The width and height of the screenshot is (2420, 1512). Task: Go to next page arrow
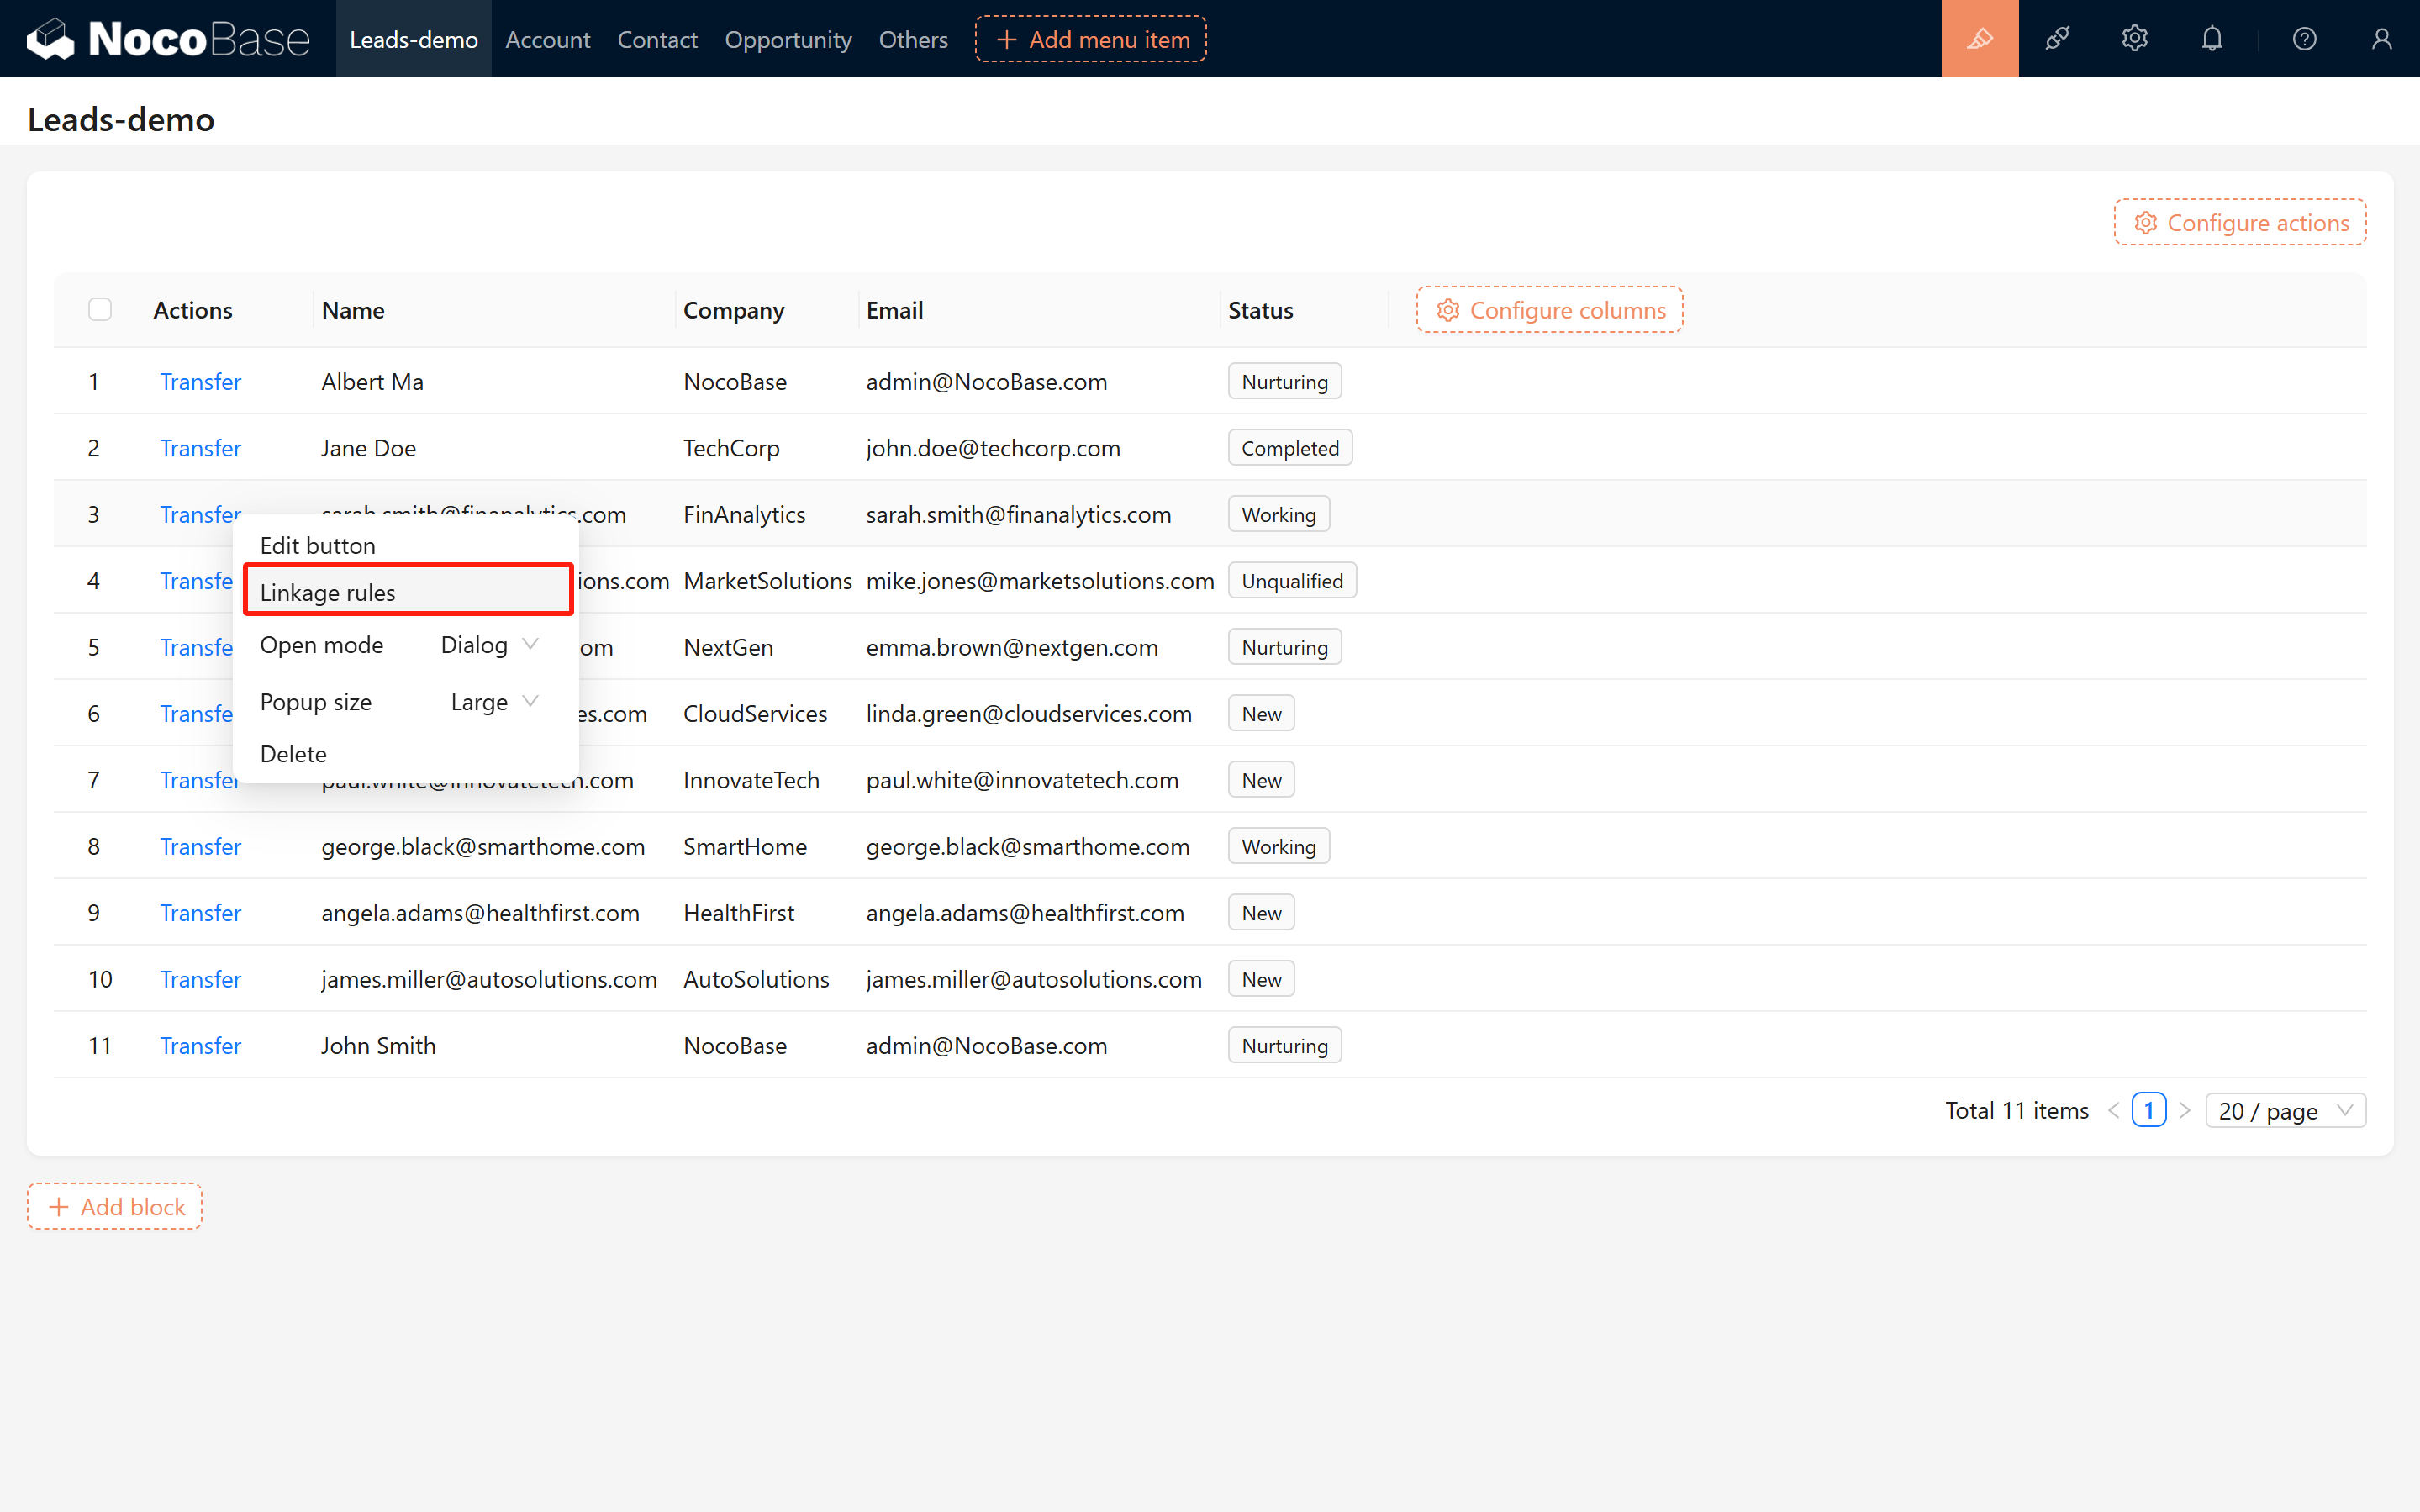(2184, 1110)
